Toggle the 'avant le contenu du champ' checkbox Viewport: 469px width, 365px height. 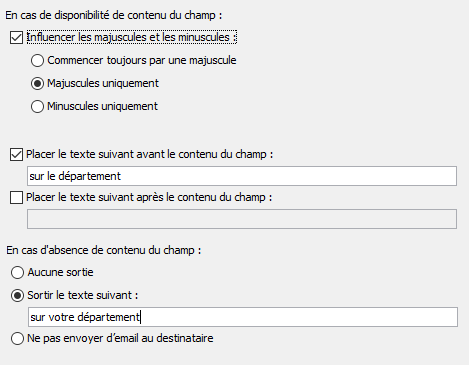pos(16,155)
